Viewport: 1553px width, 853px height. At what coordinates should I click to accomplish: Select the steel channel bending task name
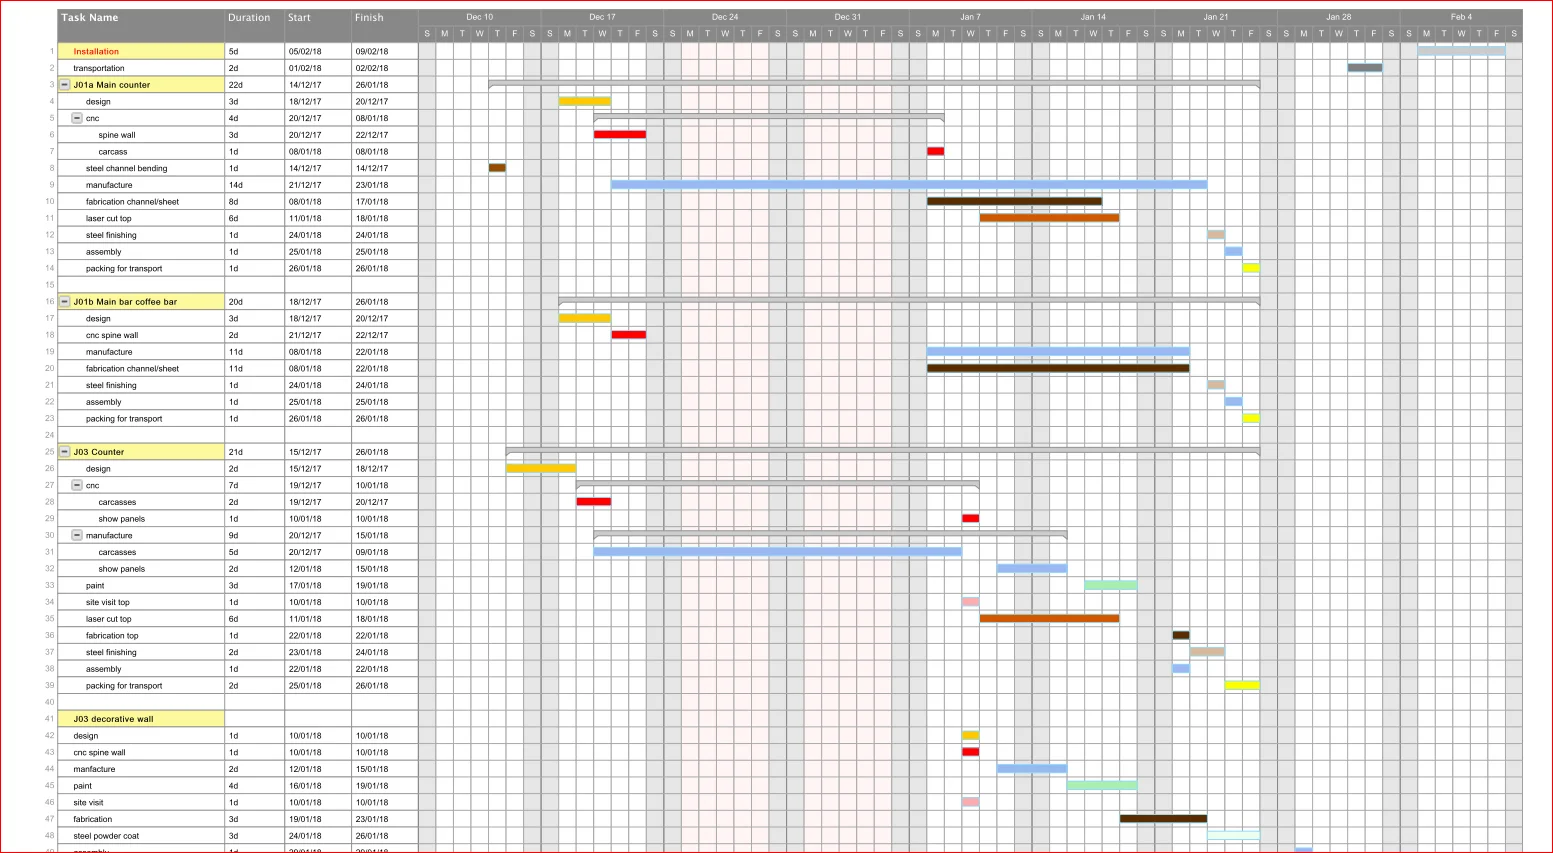coord(127,168)
